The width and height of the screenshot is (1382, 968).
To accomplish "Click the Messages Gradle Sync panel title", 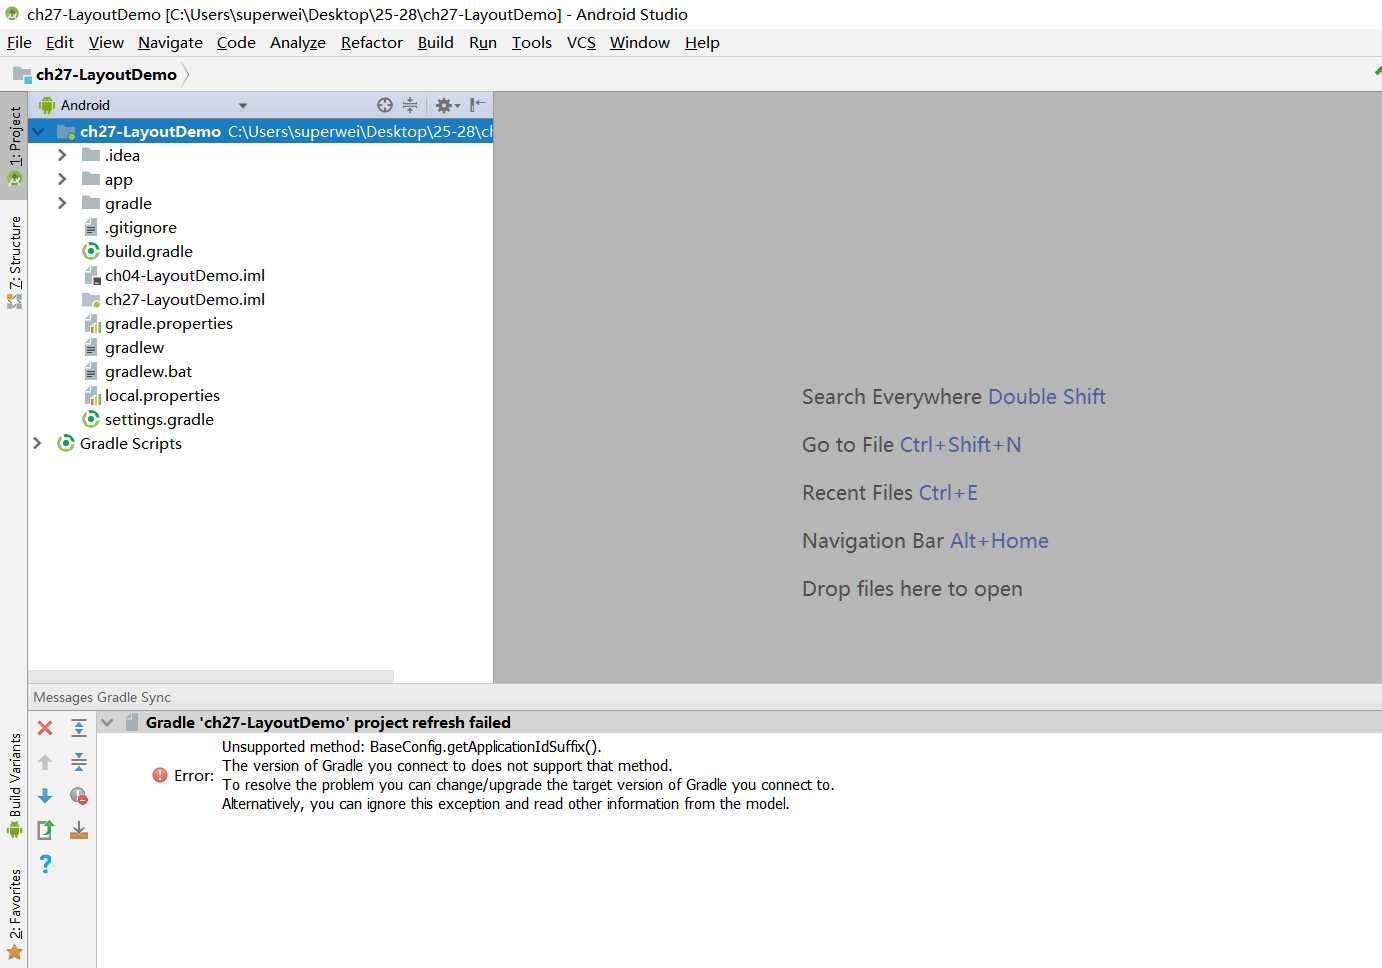I will tap(102, 697).
